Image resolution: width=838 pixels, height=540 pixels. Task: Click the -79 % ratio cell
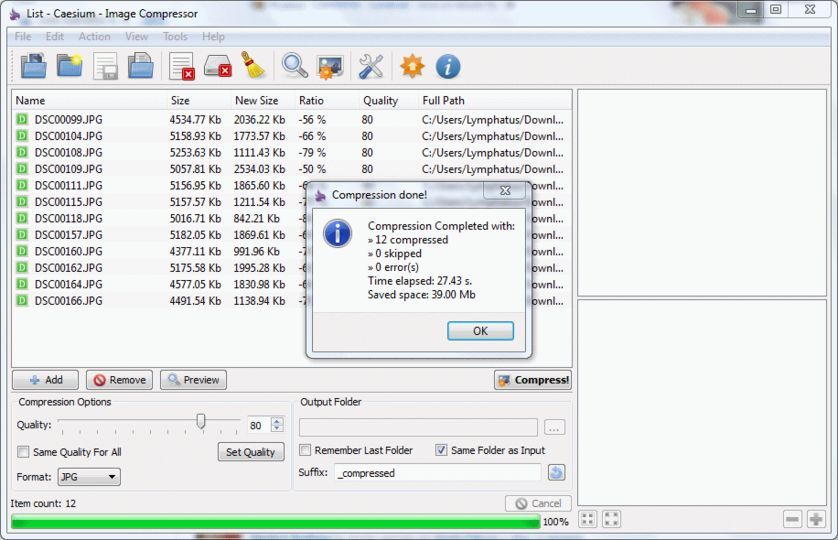[312, 152]
